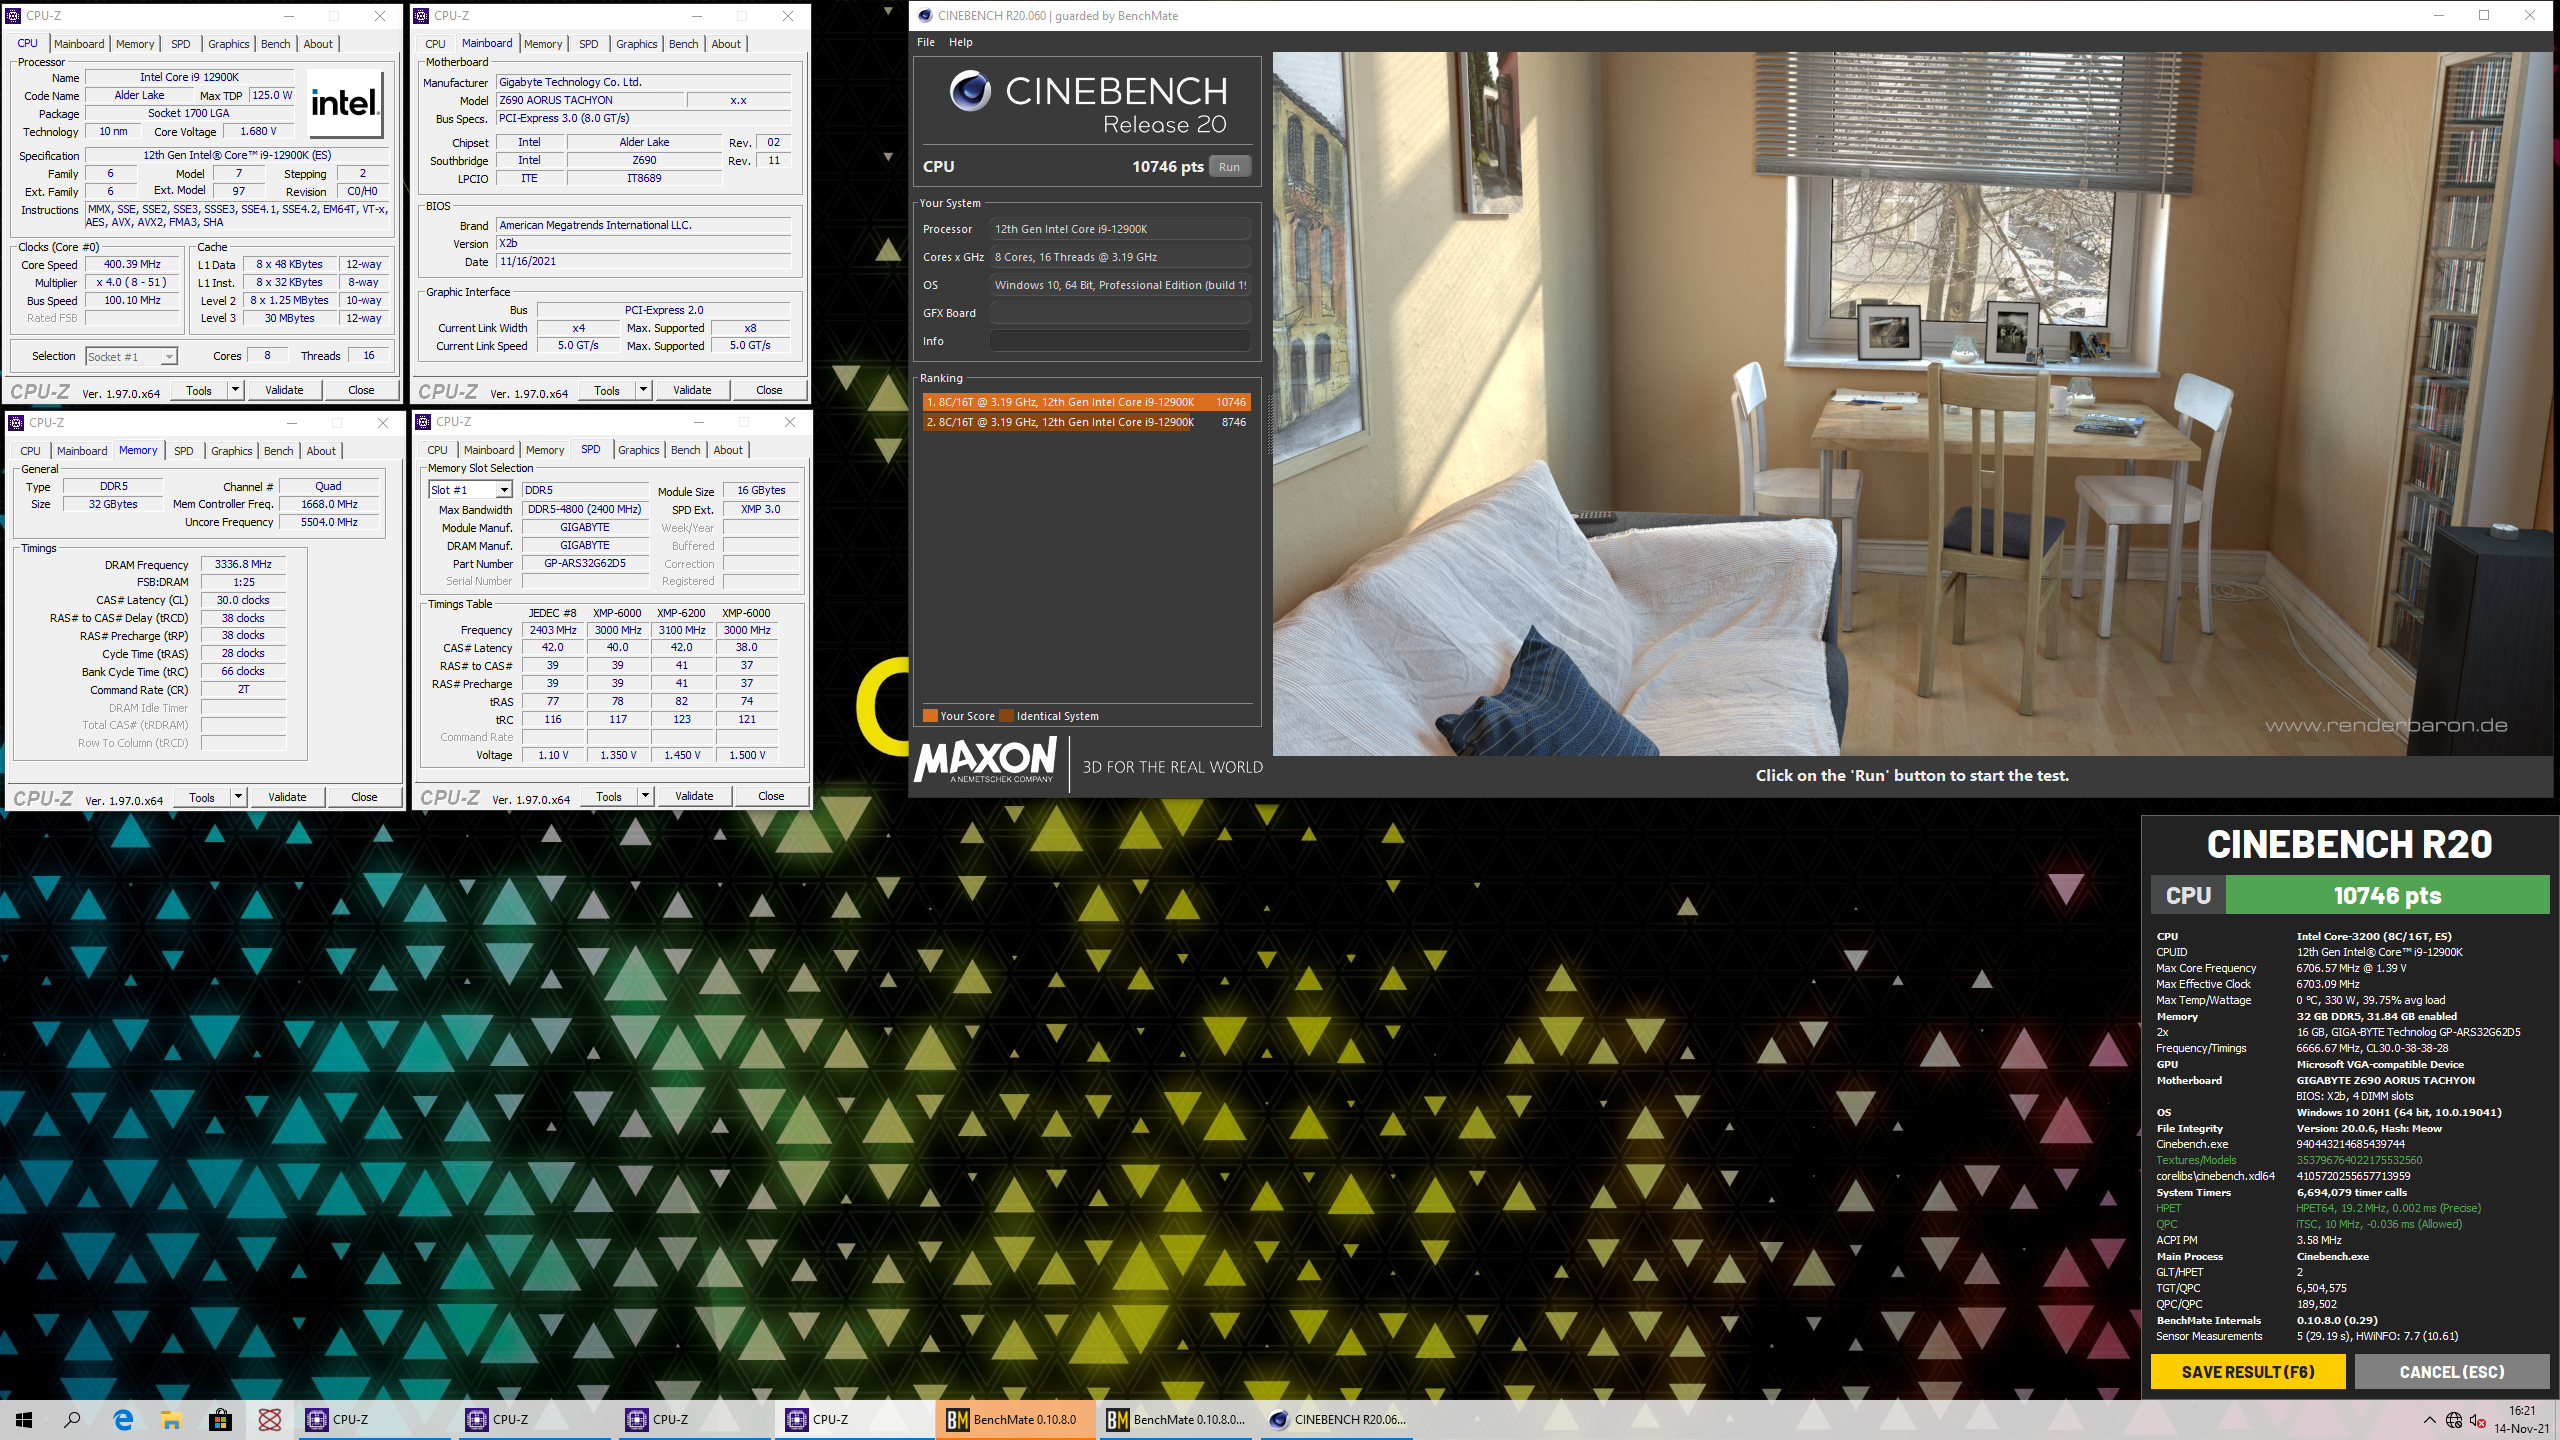
Task: Click the DRAM Frequency 3336.8 MHz value
Action: pos(243,564)
